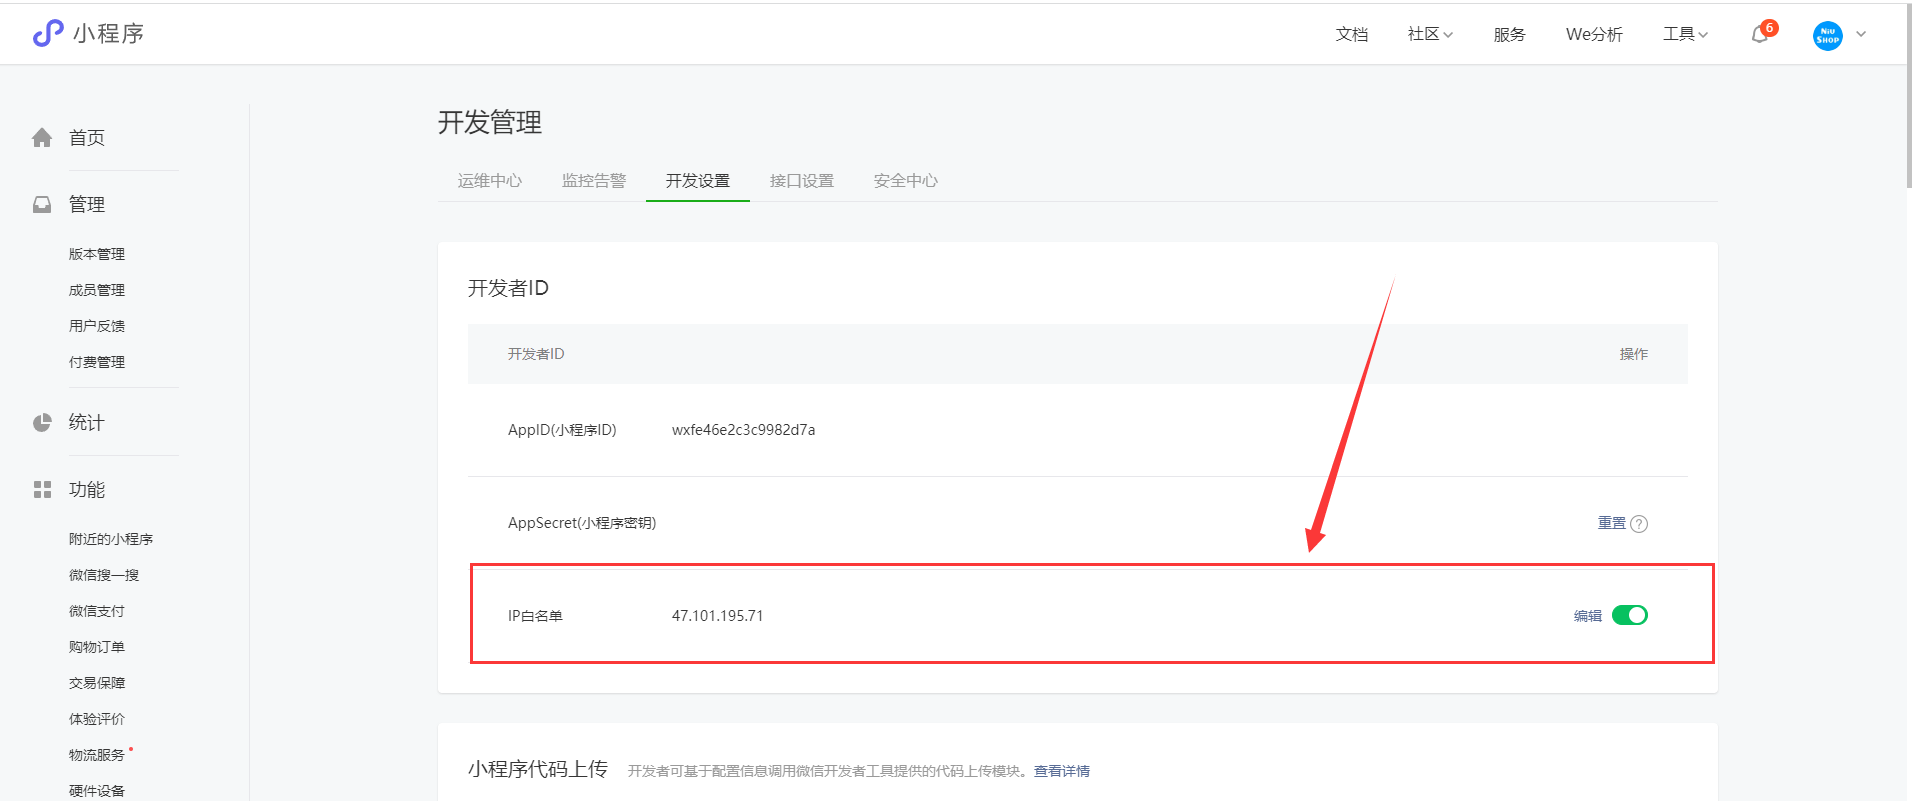Image resolution: width=1912 pixels, height=801 pixels.
Task: Click the inbox icon beside 管理
Action: (x=42, y=205)
